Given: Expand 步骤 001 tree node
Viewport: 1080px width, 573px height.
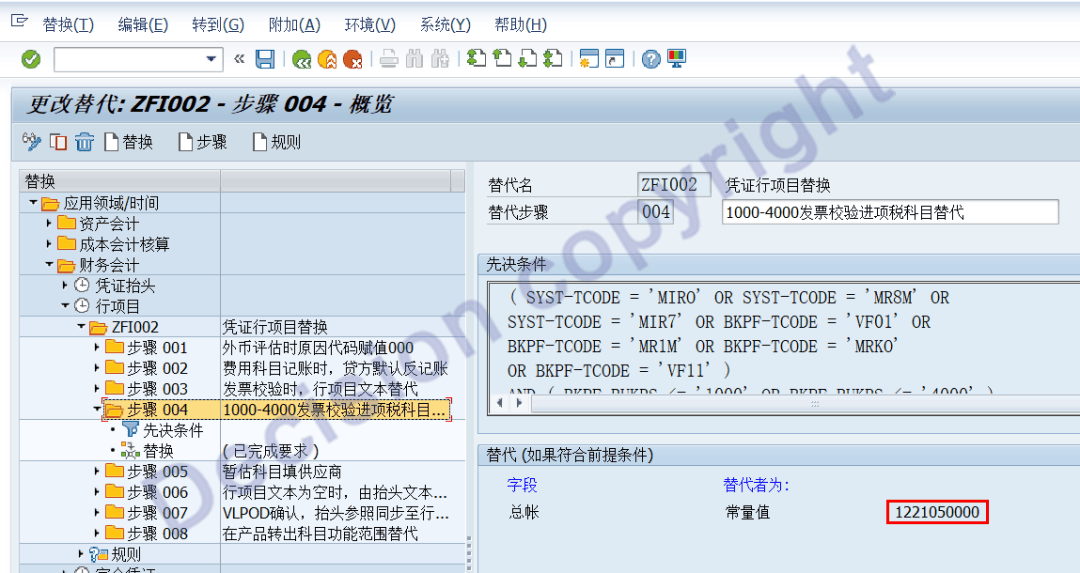Looking at the screenshot, I should [96, 347].
